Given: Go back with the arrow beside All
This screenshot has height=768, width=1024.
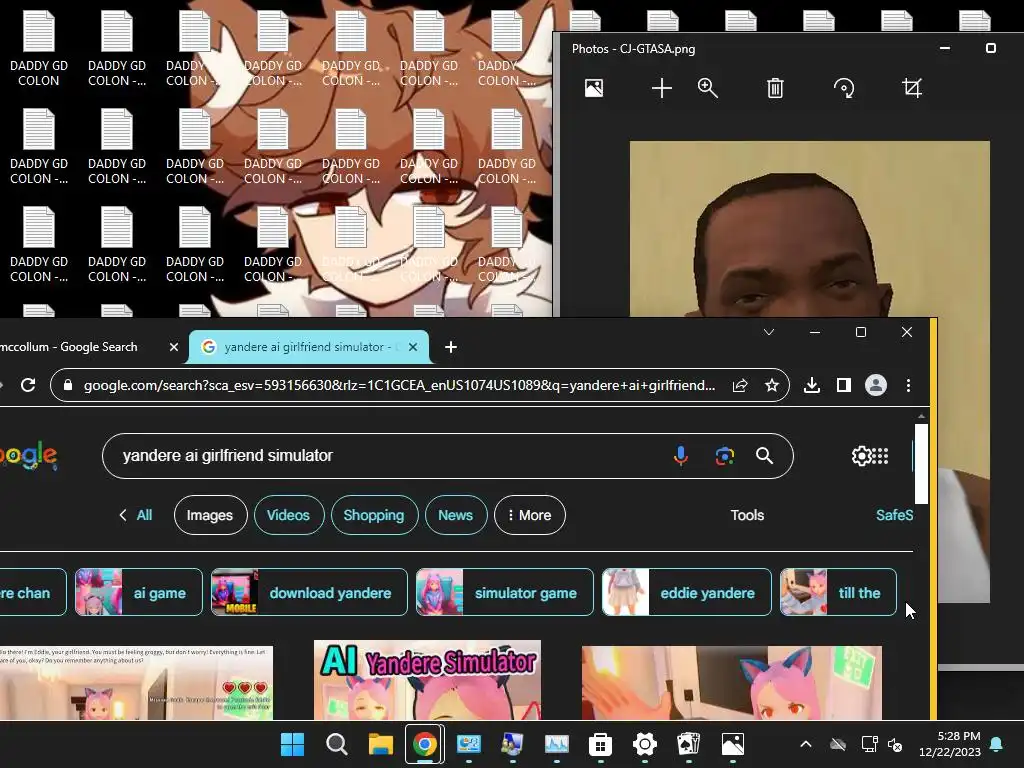Looking at the screenshot, I should [123, 515].
